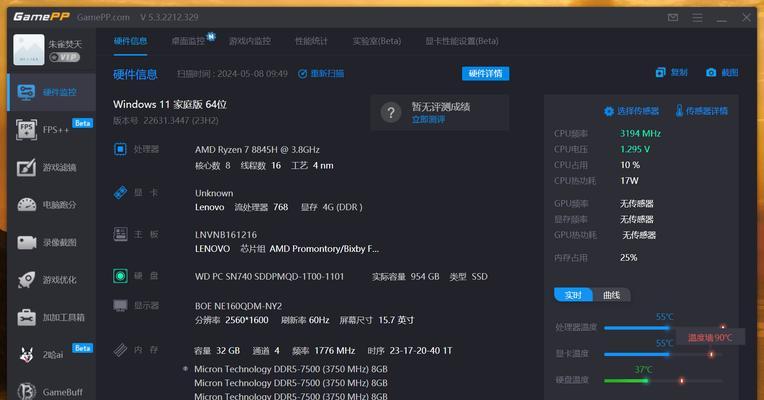This screenshot has width=764, height=400.
Task: Click the 处理器温度 temperature bar
Action: pyautogui.click(x=663, y=328)
